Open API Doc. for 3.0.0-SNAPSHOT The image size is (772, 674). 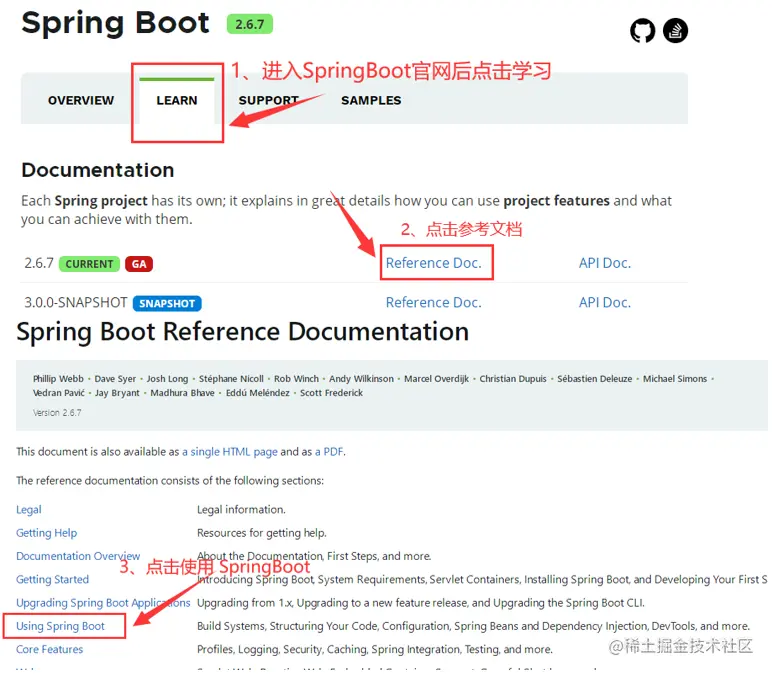point(605,302)
